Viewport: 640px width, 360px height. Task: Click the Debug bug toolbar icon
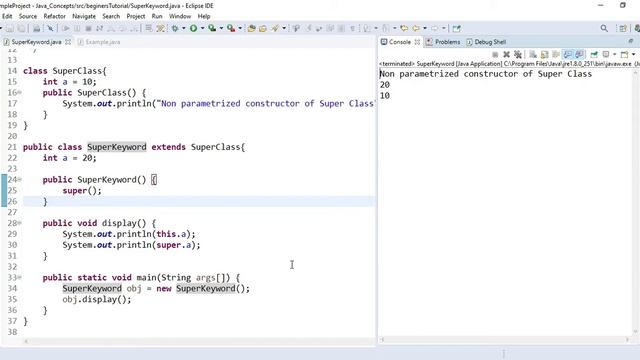[175, 28]
